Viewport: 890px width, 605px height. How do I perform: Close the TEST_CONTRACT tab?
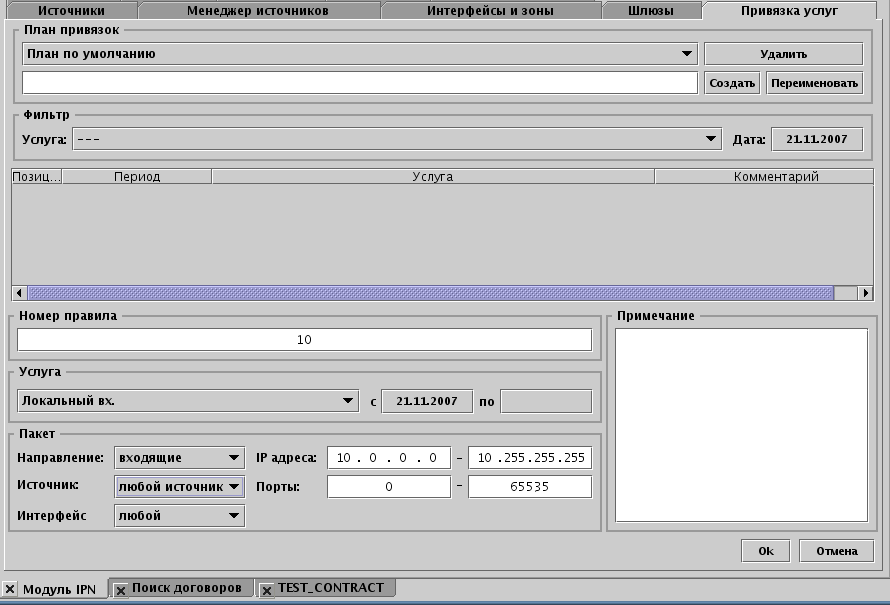267,590
